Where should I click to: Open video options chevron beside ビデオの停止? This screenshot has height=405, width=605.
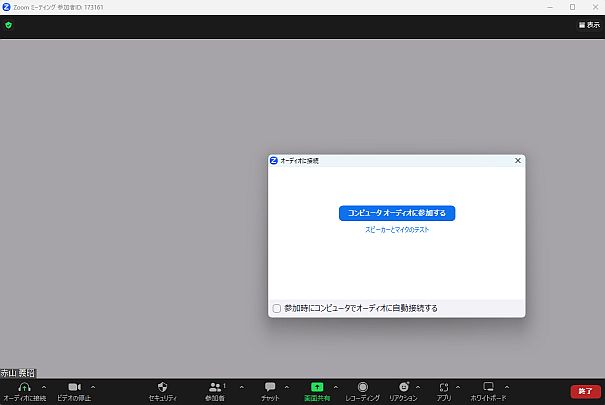(x=93, y=387)
